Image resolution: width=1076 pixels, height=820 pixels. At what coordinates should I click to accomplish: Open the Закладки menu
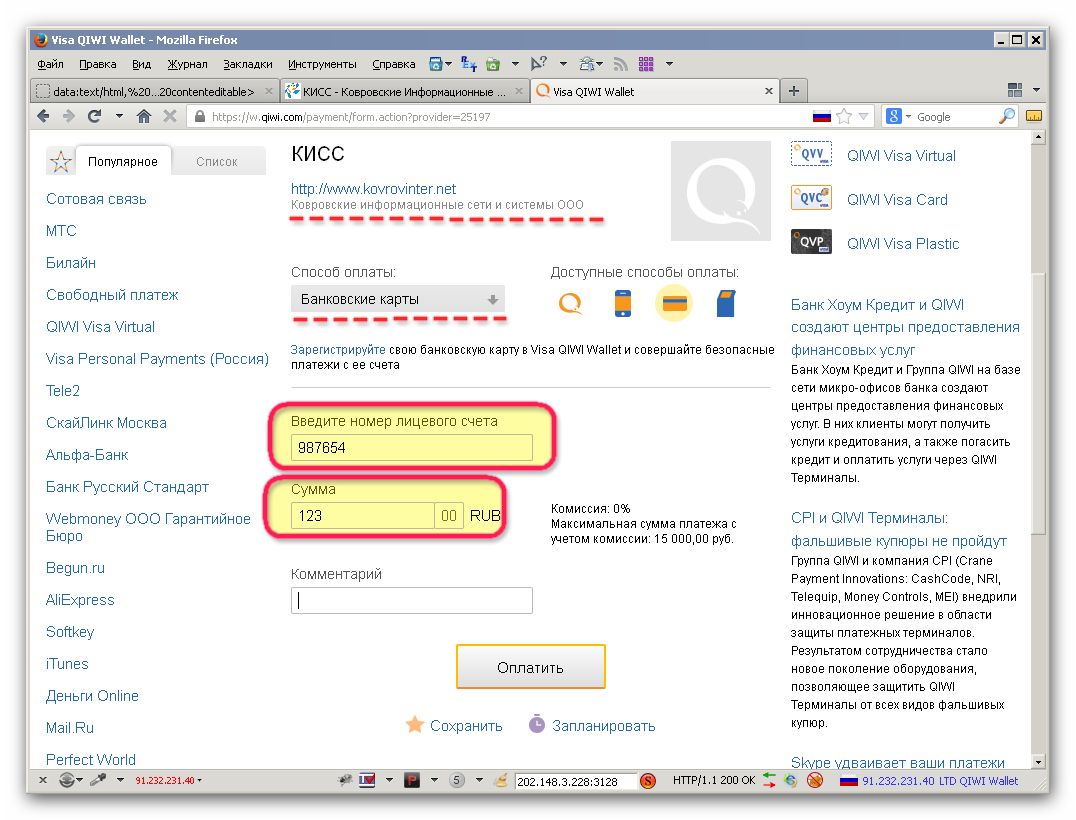coord(248,65)
